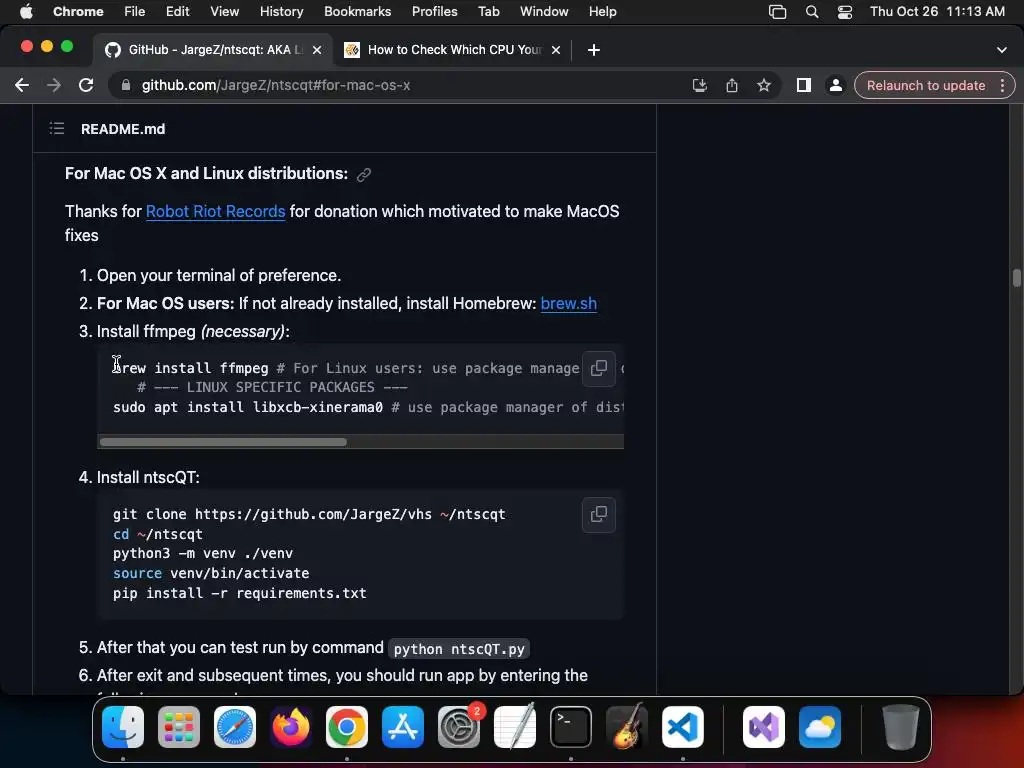Open Visual Studio from Dock
Screen dimensions: 1024x768
pos(764,727)
